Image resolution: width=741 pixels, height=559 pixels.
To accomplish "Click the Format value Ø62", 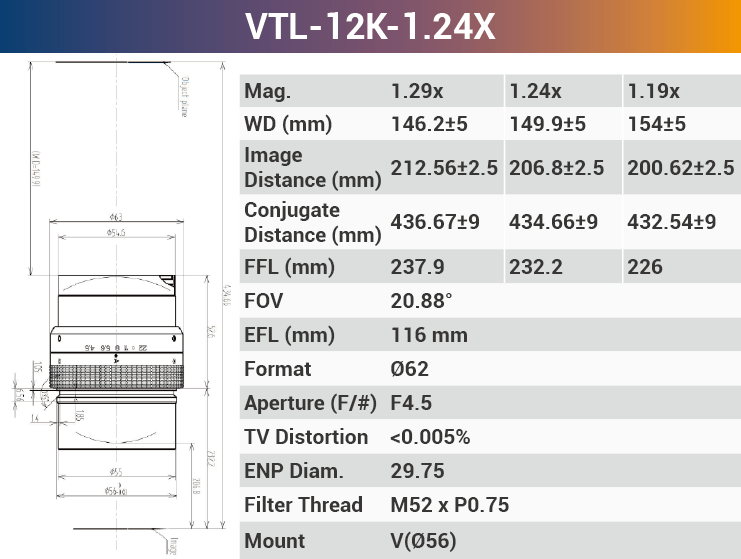I will 409,369.
